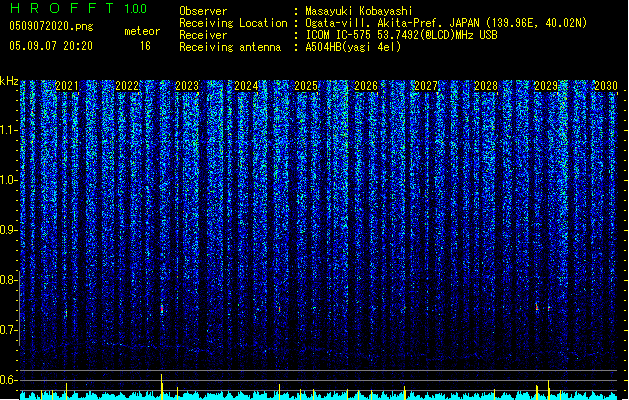Click the 0.8 kHz axis tick label
Screen dimensions: 629x400
click(9, 280)
